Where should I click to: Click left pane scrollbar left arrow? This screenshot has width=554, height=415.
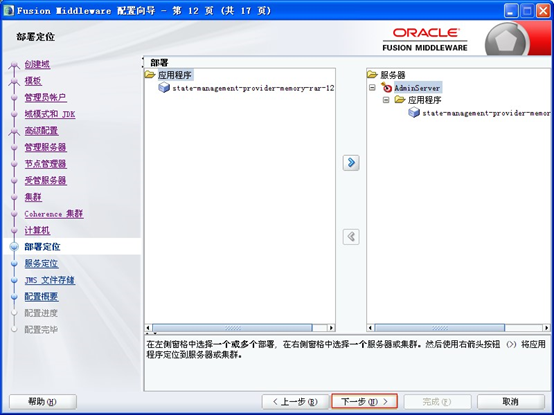[148, 328]
